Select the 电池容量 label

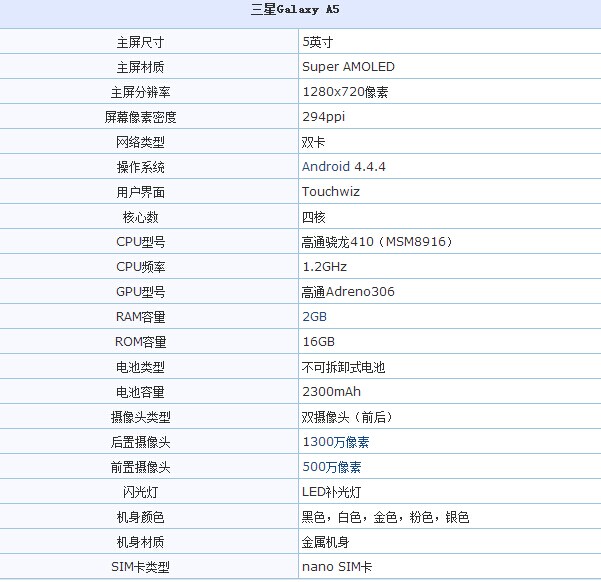click(x=140, y=392)
